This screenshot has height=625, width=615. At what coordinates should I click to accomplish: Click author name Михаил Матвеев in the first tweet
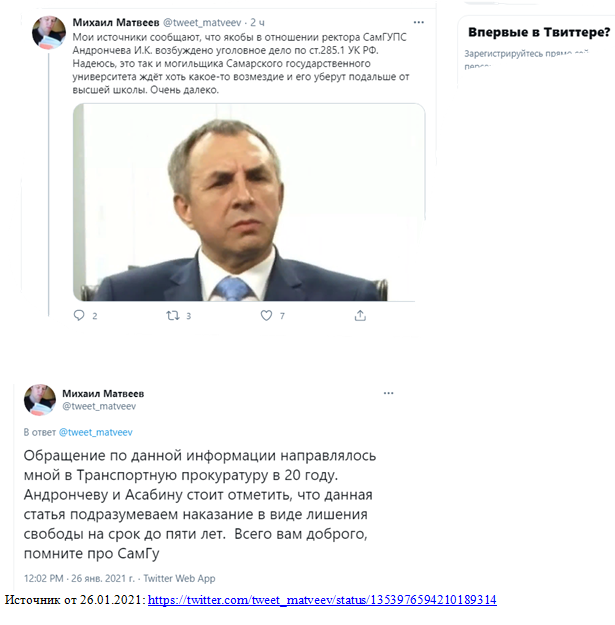click(x=116, y=23)
